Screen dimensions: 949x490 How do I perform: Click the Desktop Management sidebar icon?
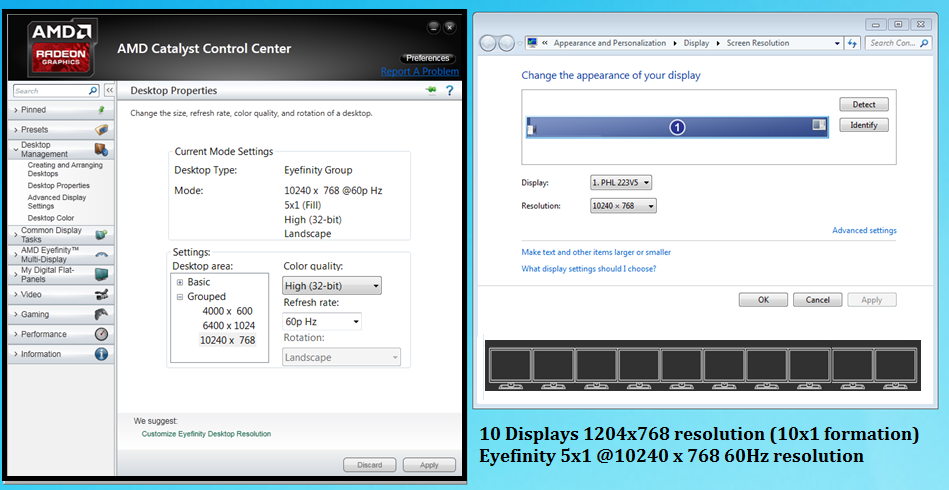click(101, 149)
